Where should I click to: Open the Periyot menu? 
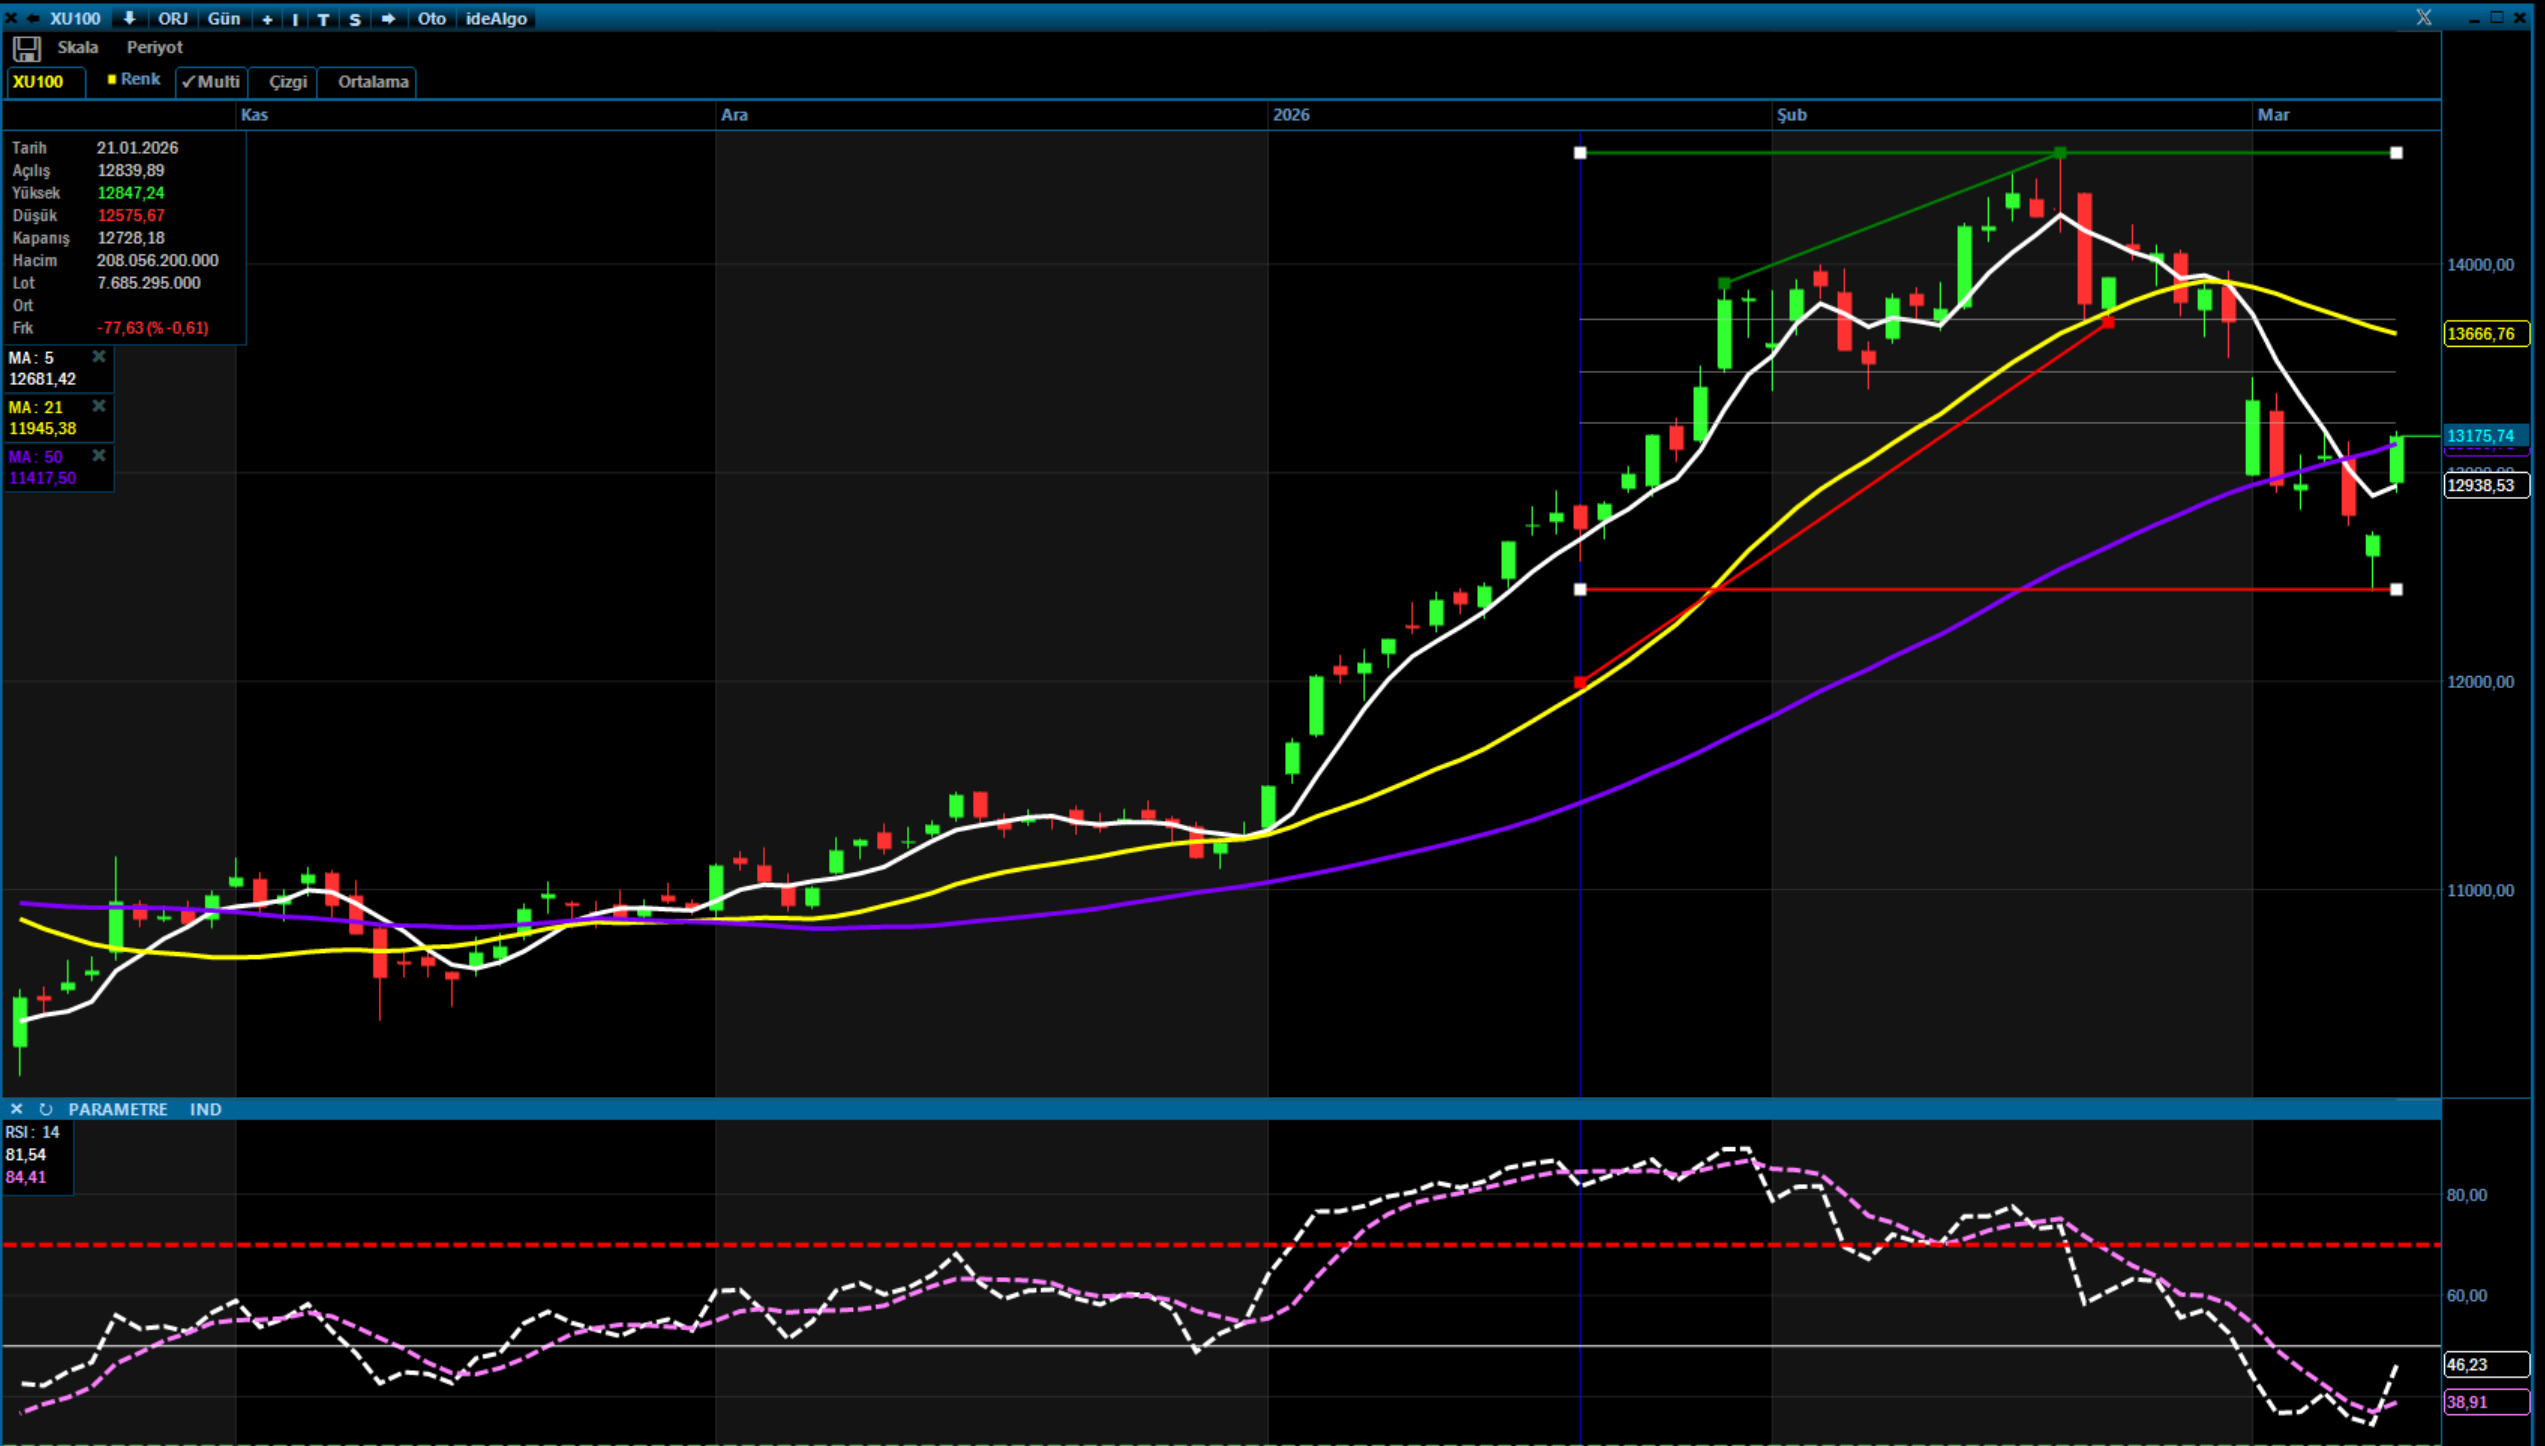pos(154,47)
